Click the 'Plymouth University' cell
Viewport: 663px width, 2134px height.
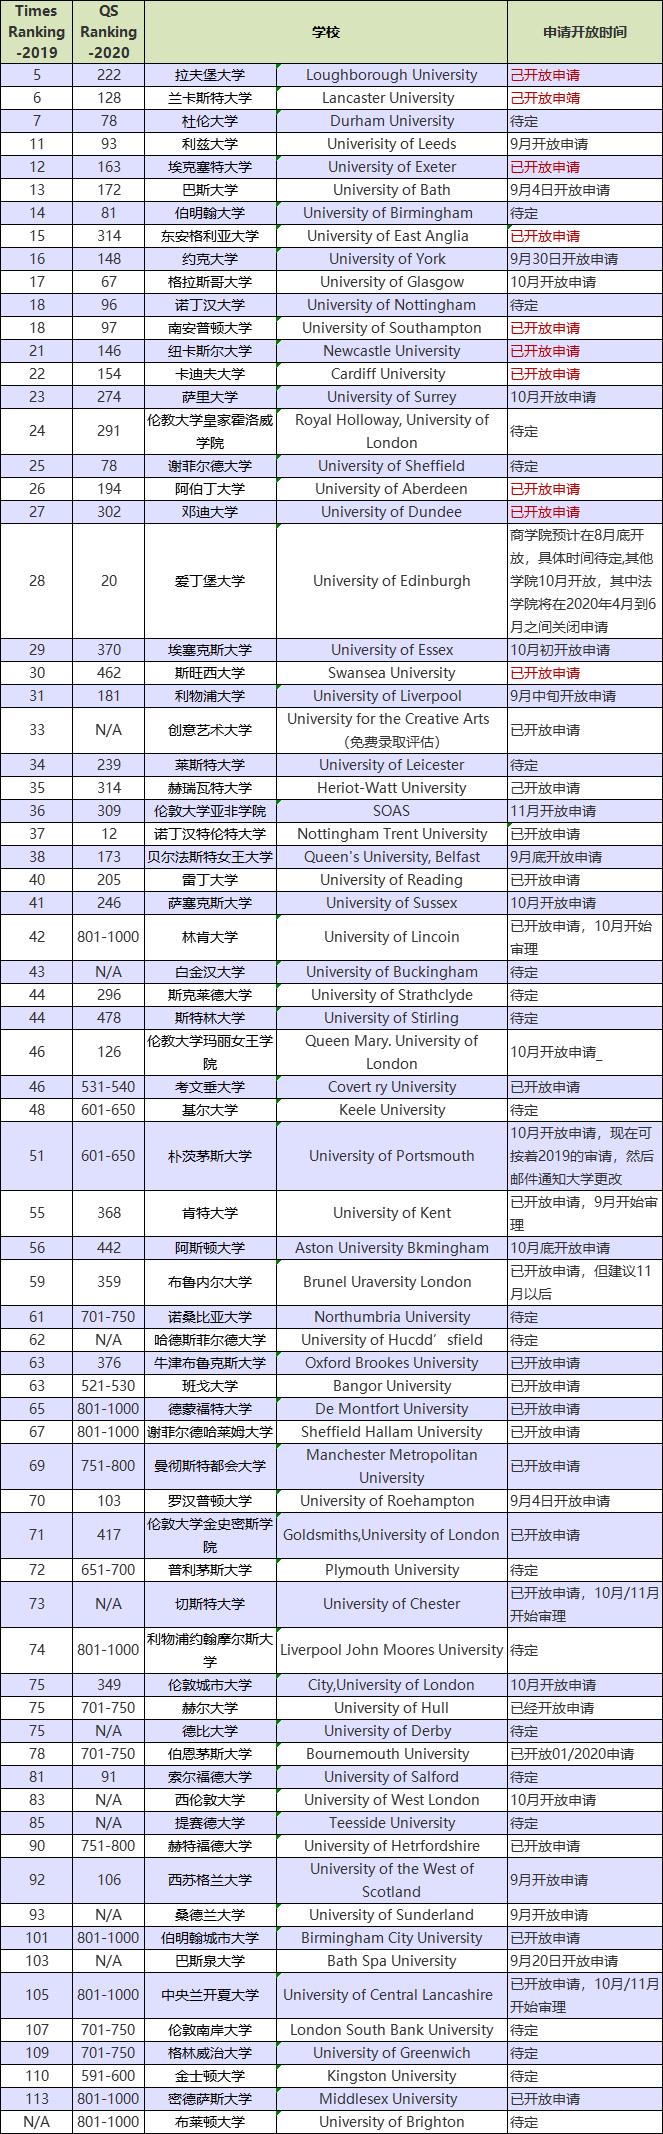pos(392,1570)
